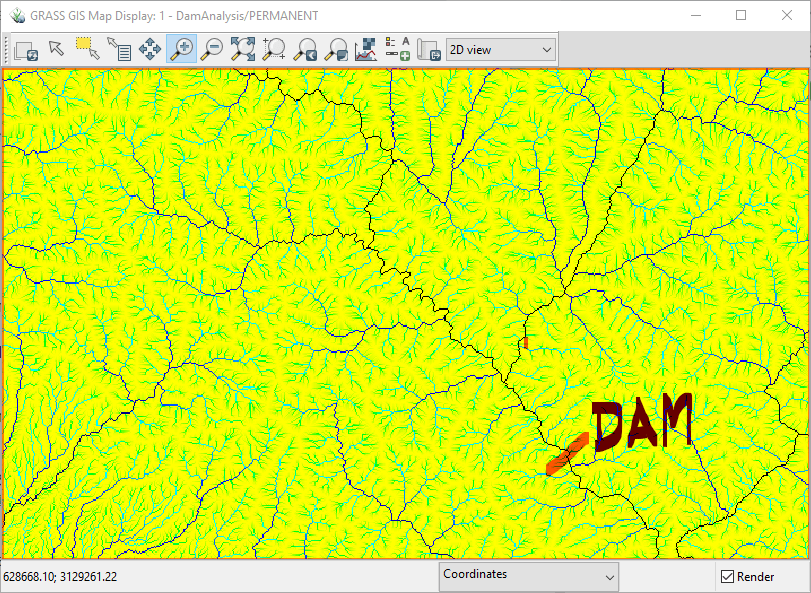Click the Render map display icon

pyautogui.click(x=26, y=50)
